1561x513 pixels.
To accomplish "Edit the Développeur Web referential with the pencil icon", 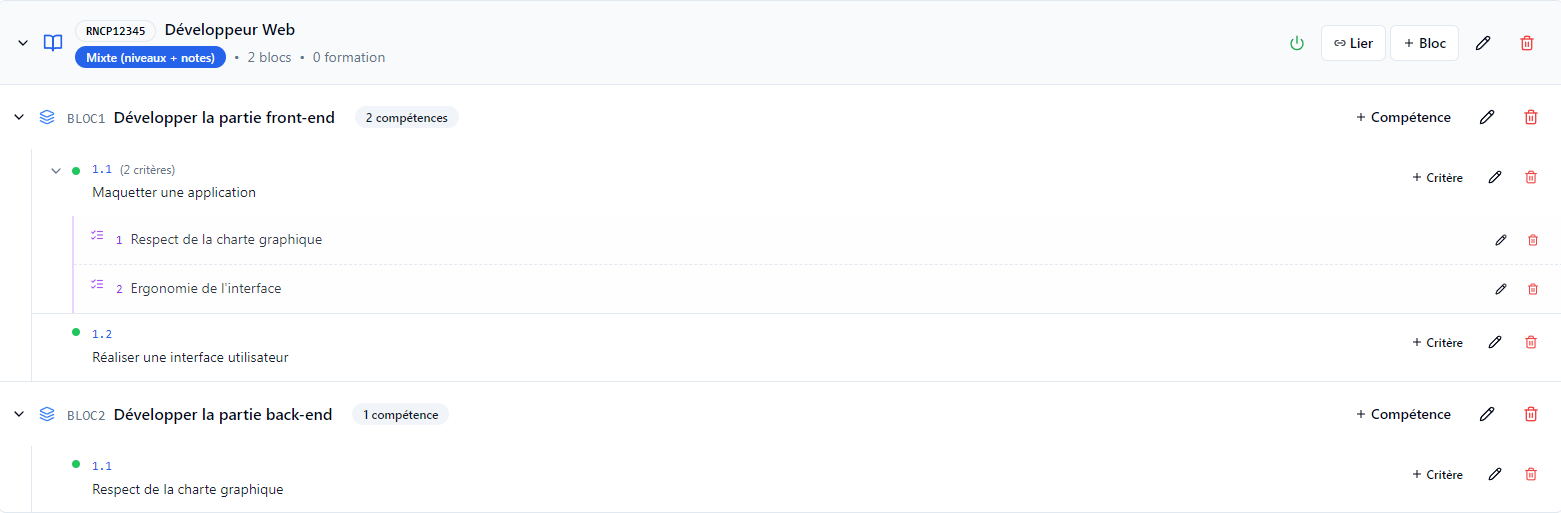I will (1483, 43).
